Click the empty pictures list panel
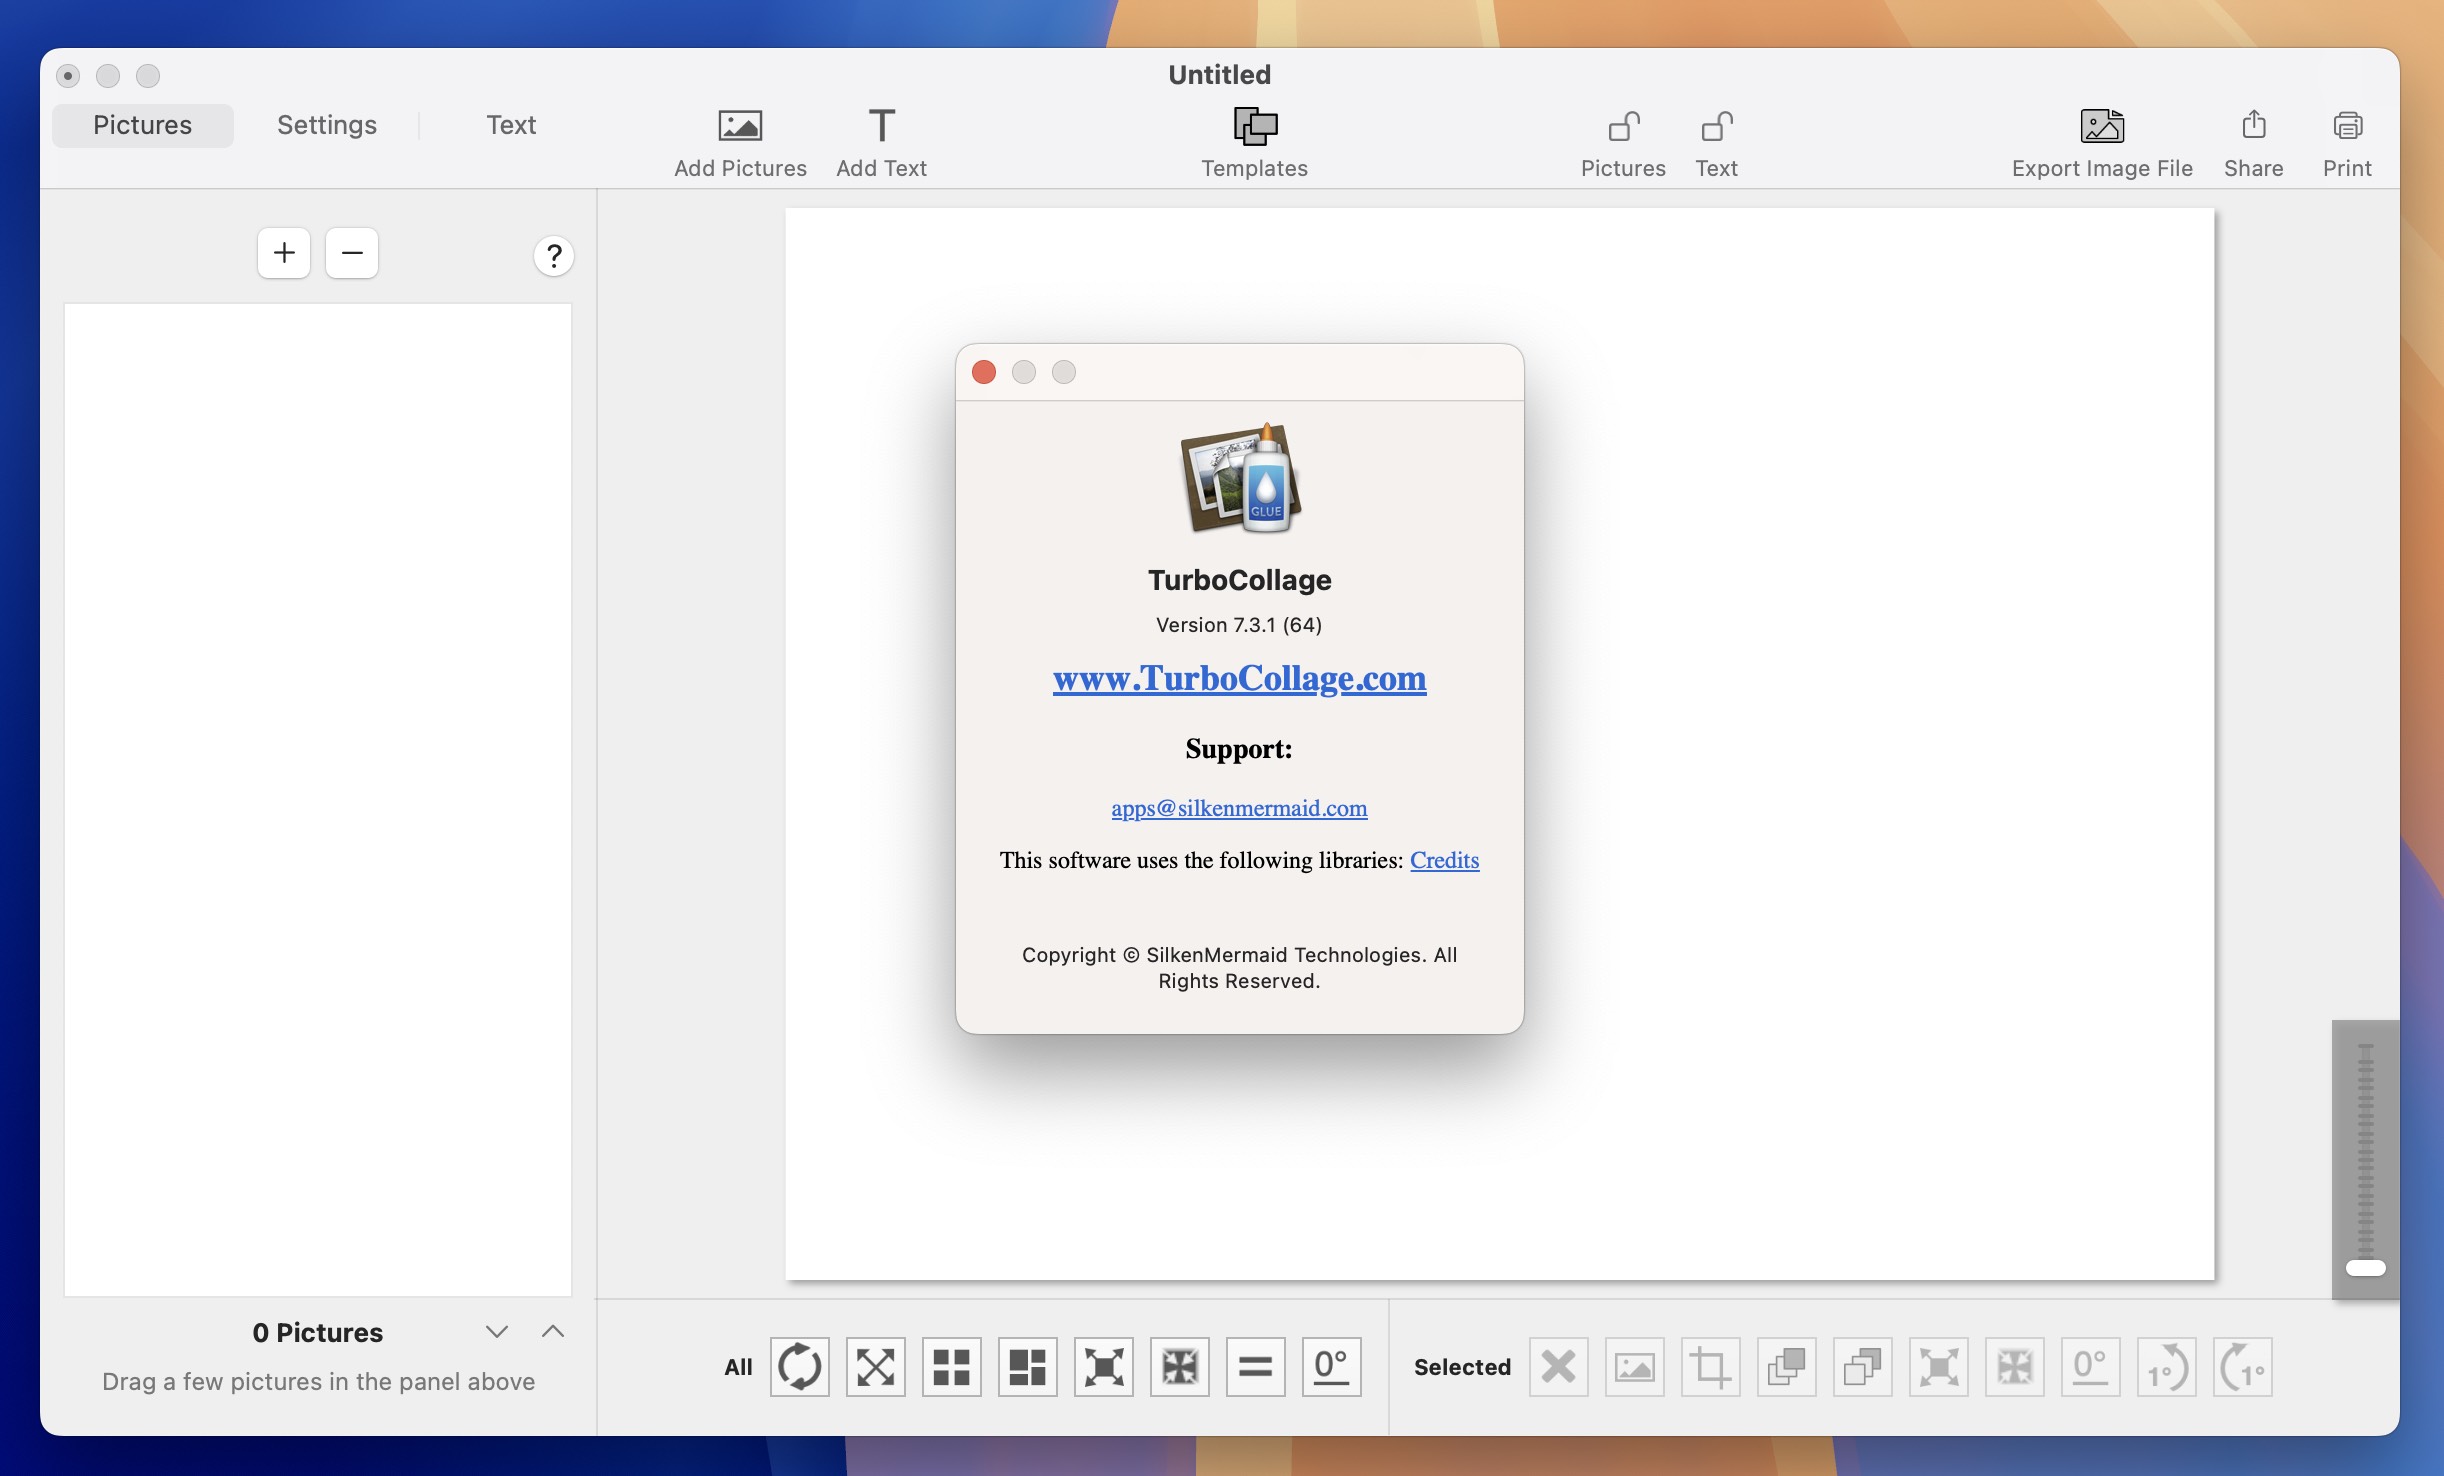 tap(318, 799)
